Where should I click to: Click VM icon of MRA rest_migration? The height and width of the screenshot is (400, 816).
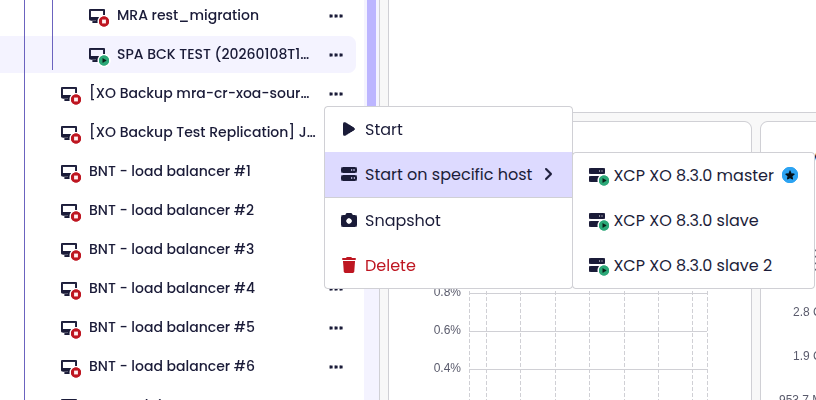[99, 17]
